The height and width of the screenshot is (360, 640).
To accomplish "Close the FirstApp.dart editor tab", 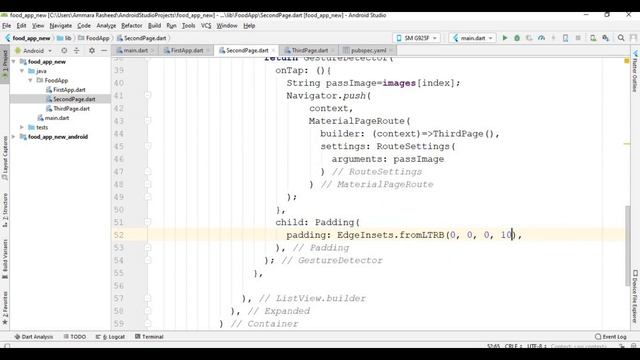I will coord(208,51).
